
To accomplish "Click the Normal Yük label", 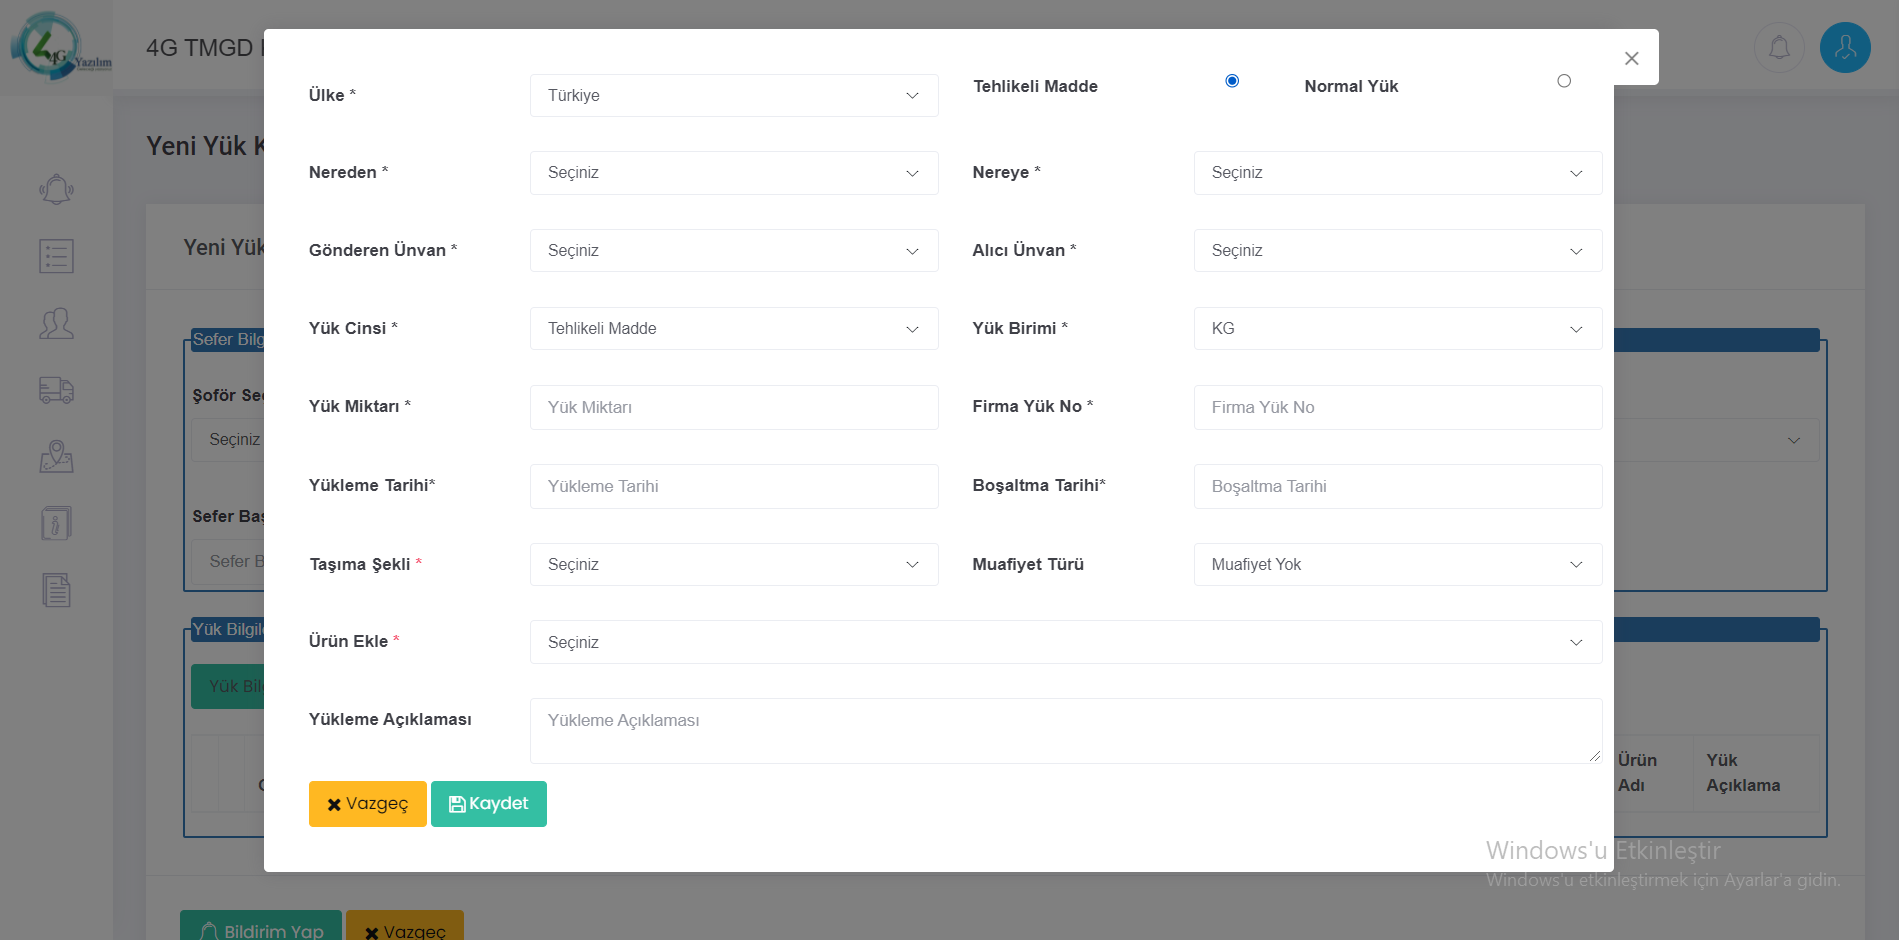I will [1351, 86].
